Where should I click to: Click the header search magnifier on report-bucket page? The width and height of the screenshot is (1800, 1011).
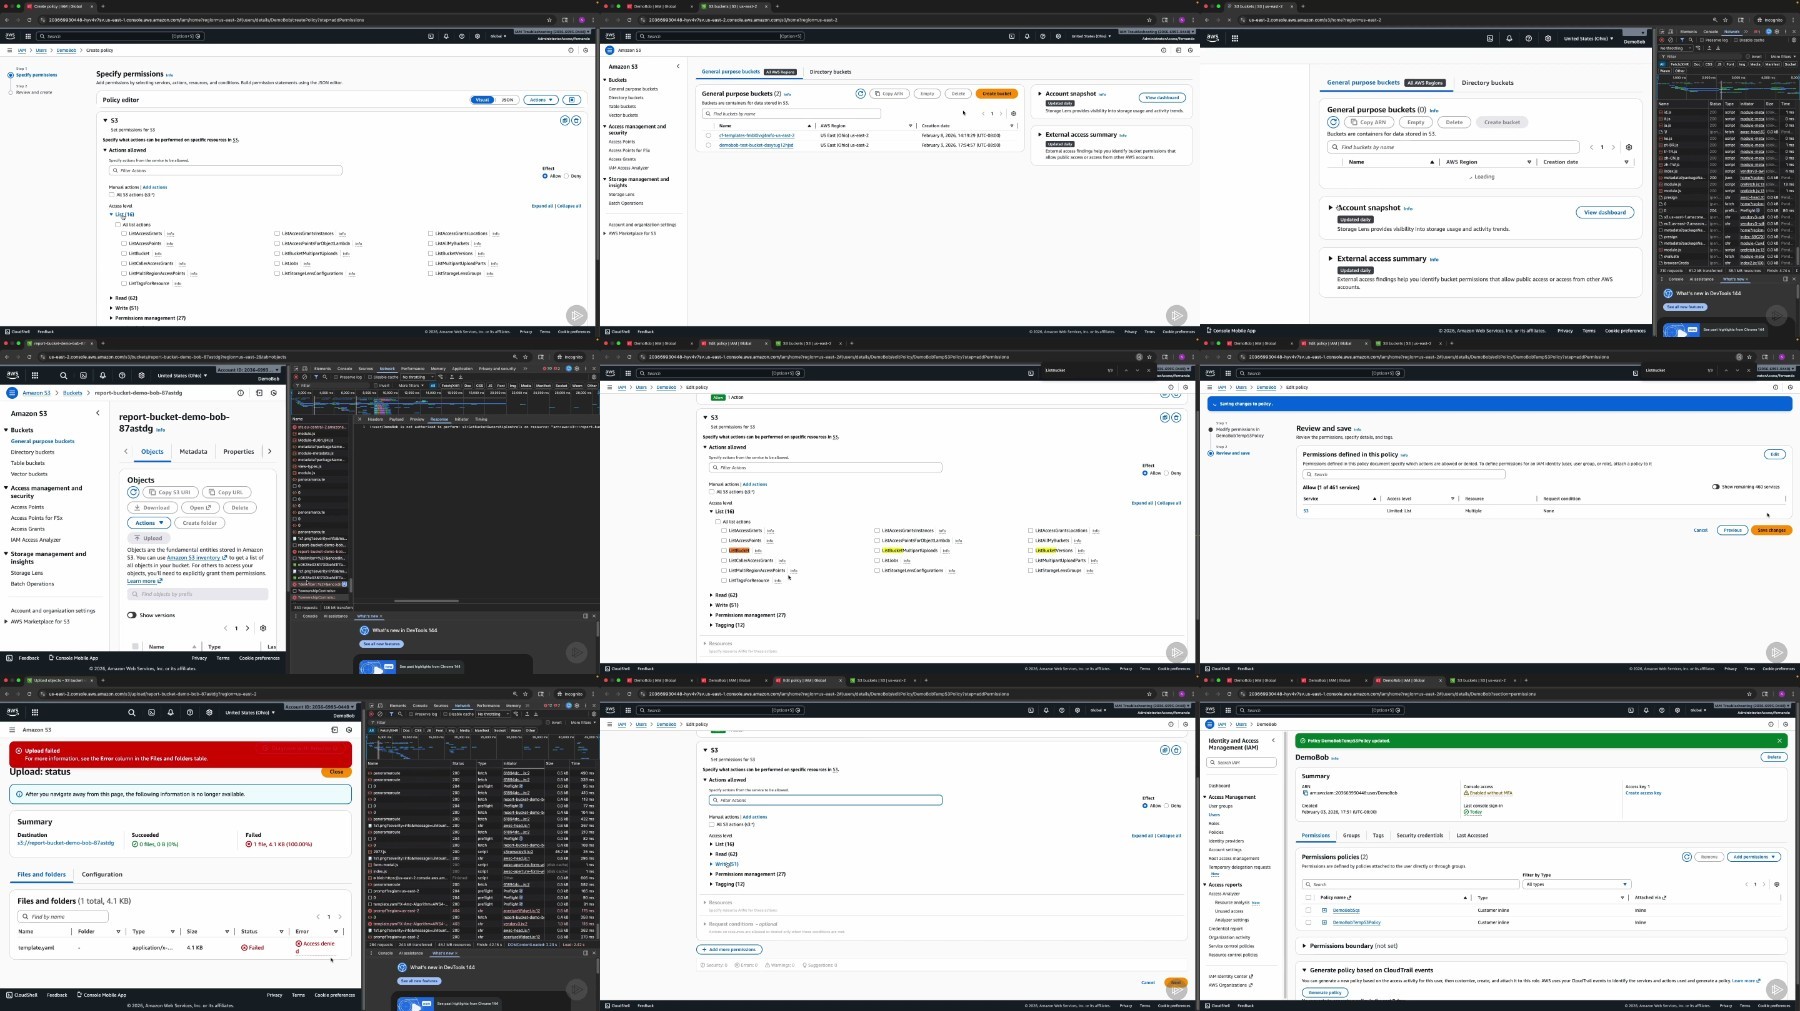pos(63,376)
